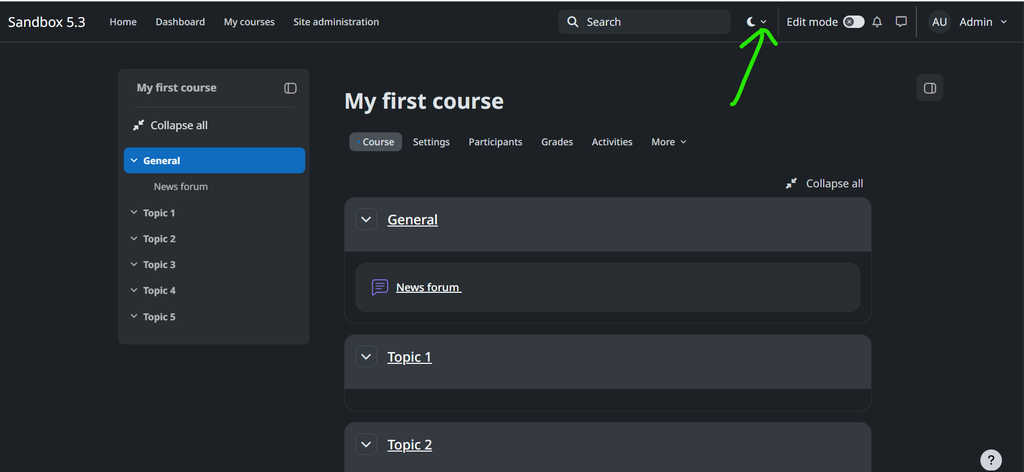Switch to the Participants tab

(495, 142)
